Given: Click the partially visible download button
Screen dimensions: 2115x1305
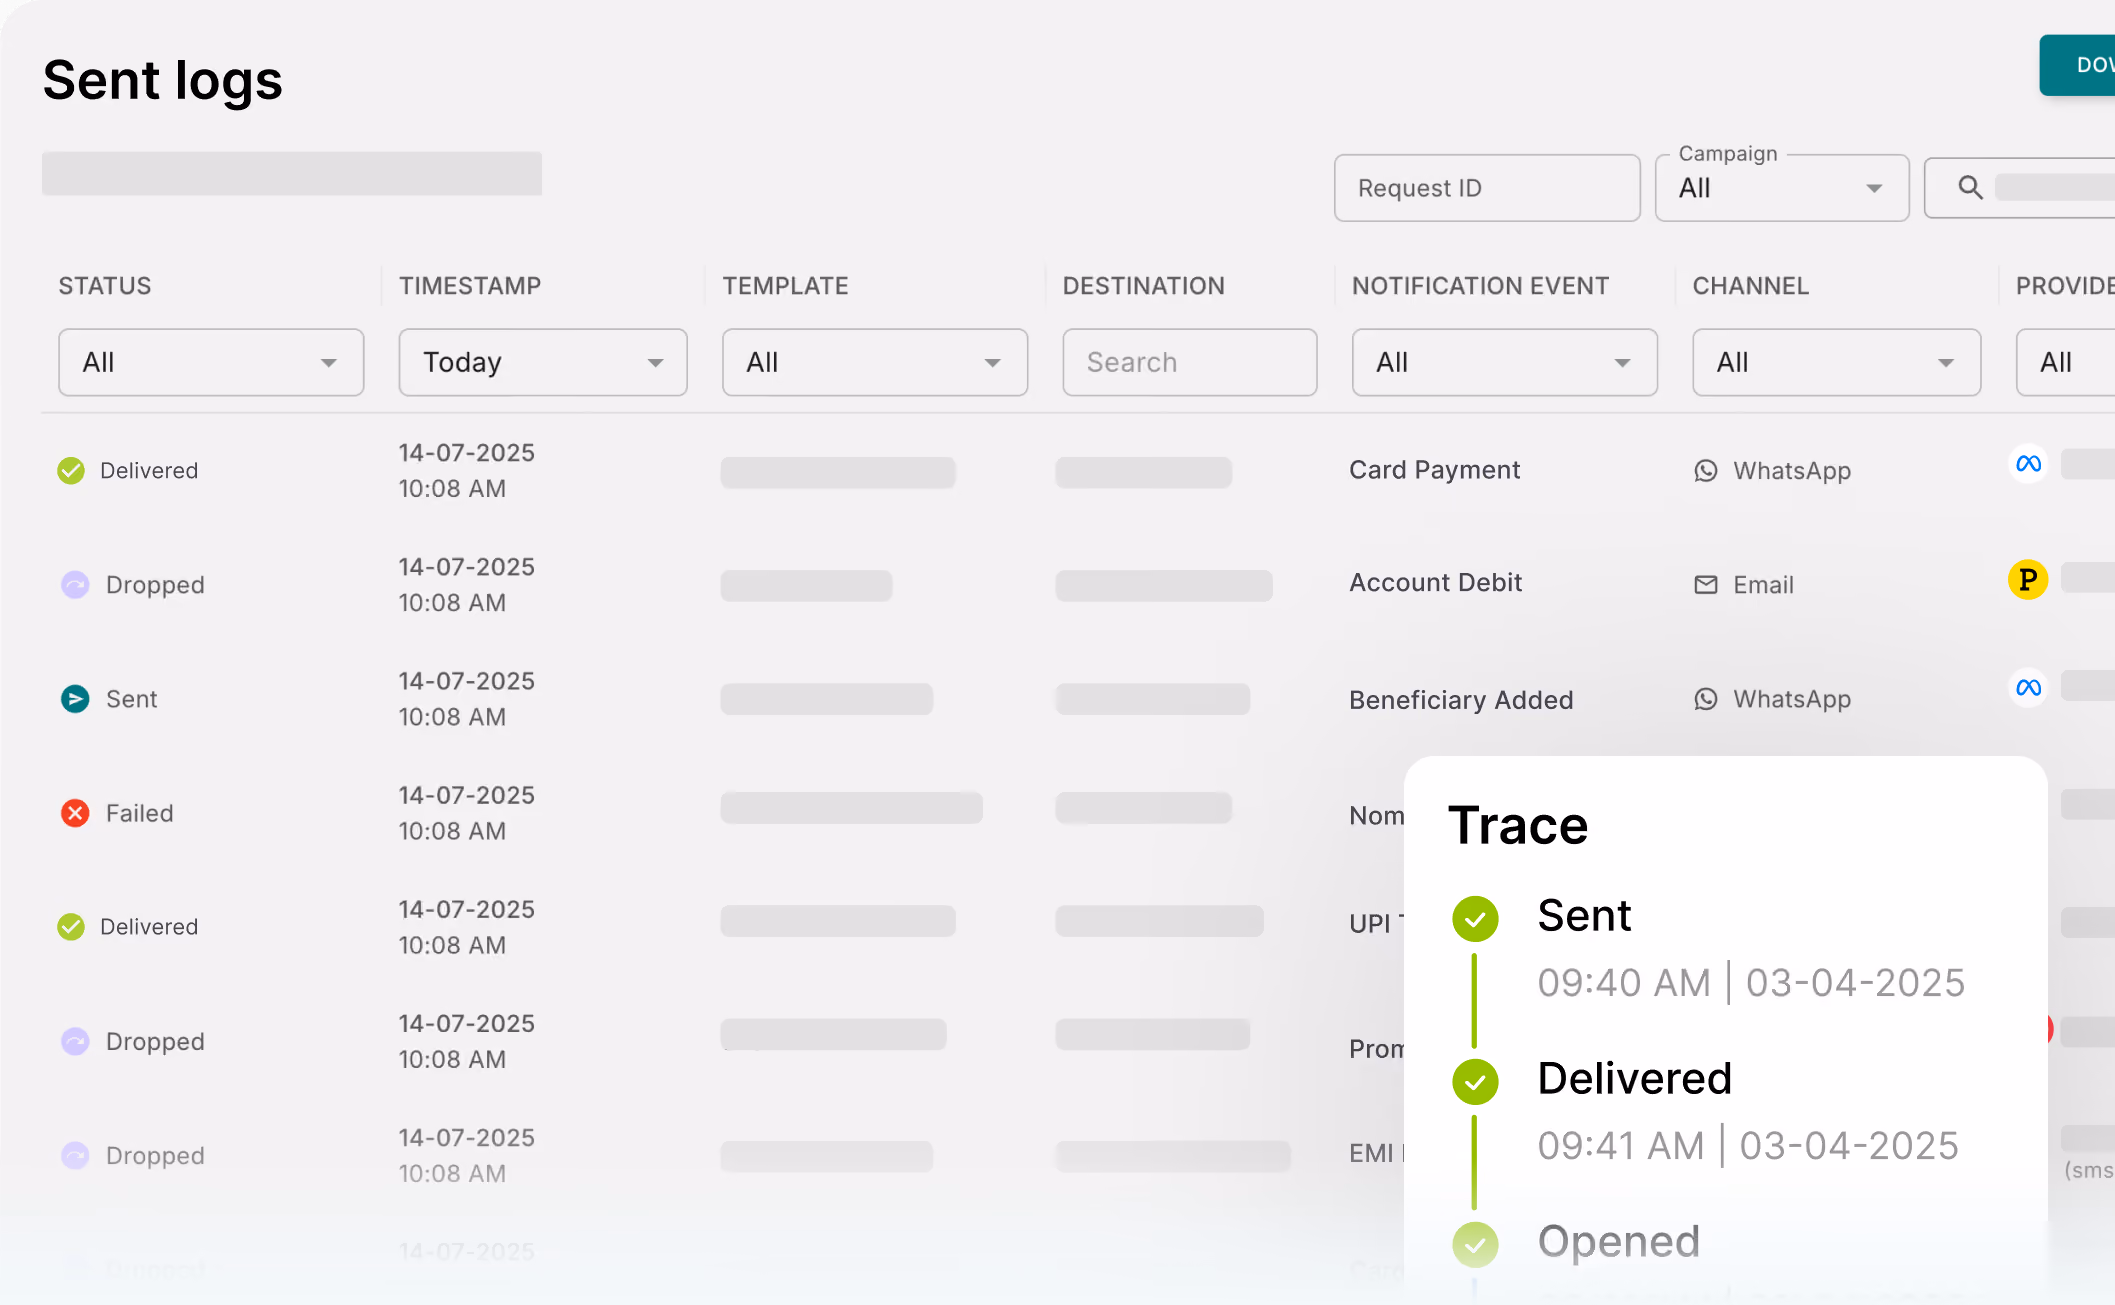Looking at the screenshot, I should click(x=2078, y=65).
